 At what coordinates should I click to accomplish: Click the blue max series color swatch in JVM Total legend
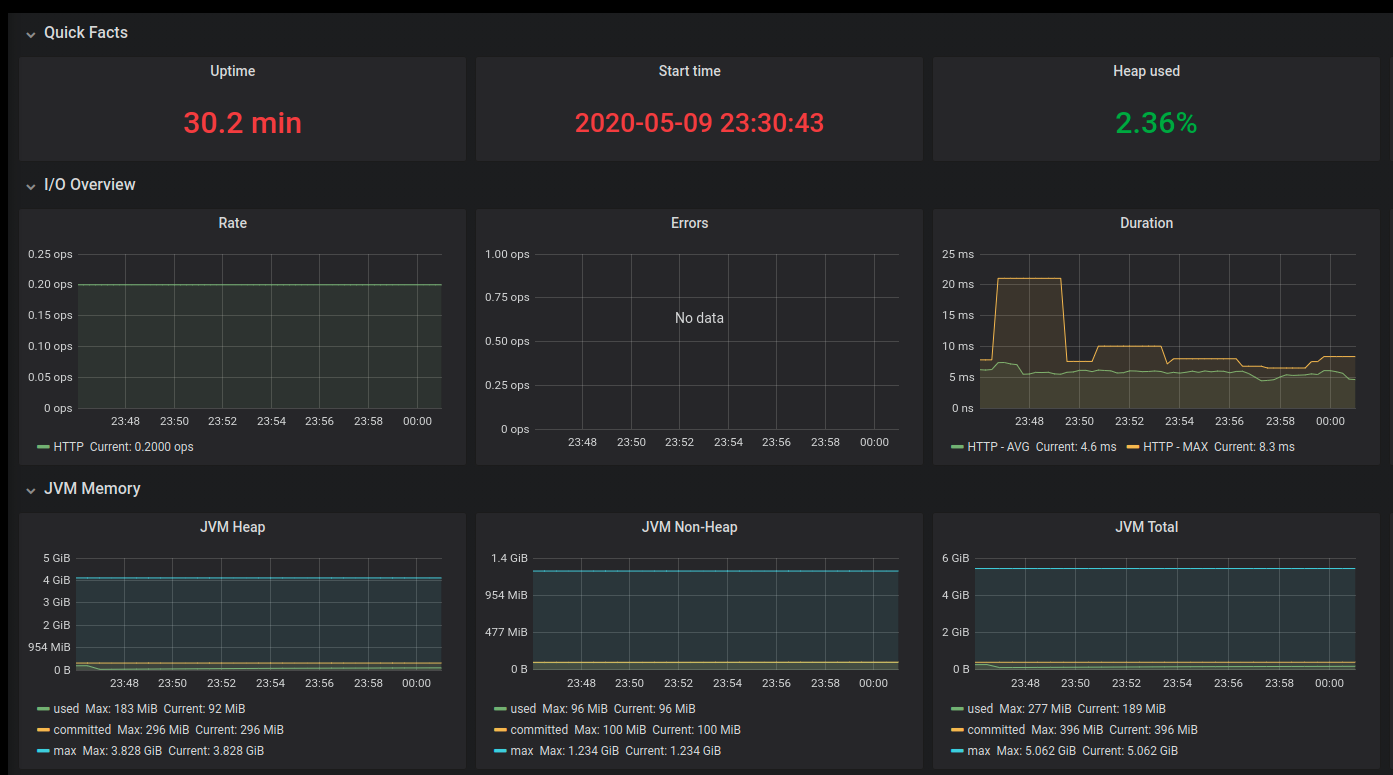(958, 751)
